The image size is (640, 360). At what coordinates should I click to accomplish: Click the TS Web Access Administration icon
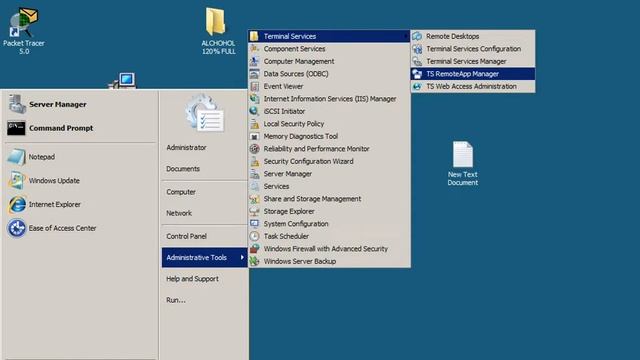tap(417, 87)
